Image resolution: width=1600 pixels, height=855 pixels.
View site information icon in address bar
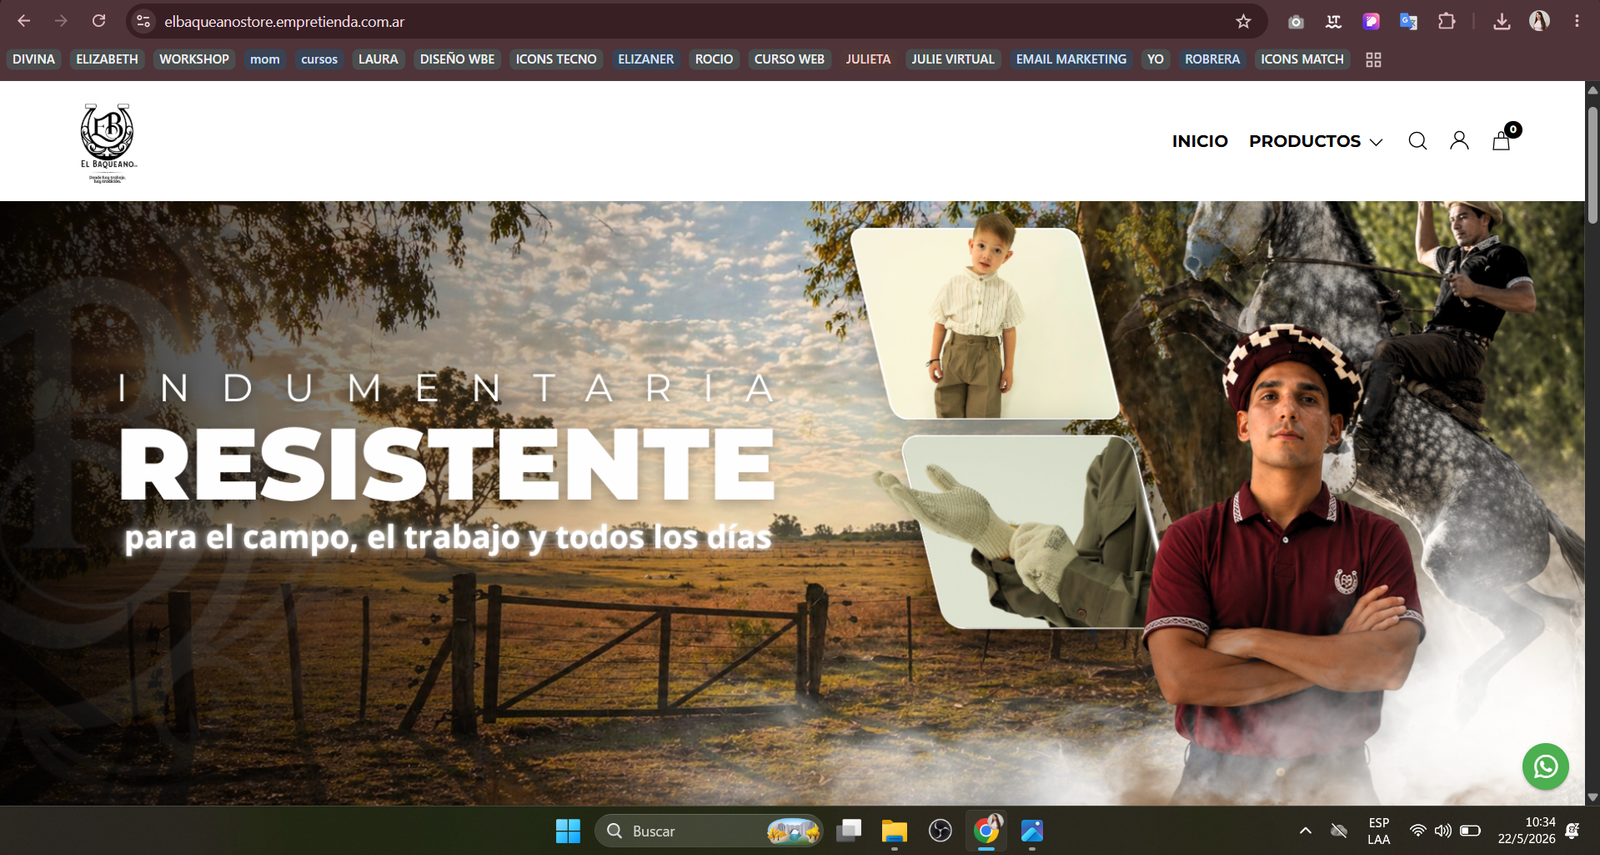[143, 21]
